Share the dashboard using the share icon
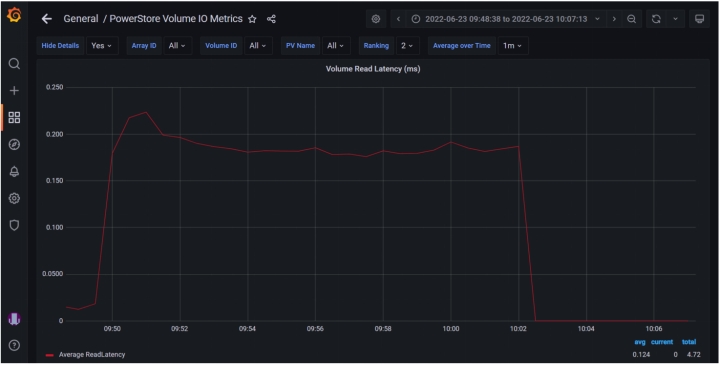This screenshot has width=720, height=365. click(x=271, y=19)
